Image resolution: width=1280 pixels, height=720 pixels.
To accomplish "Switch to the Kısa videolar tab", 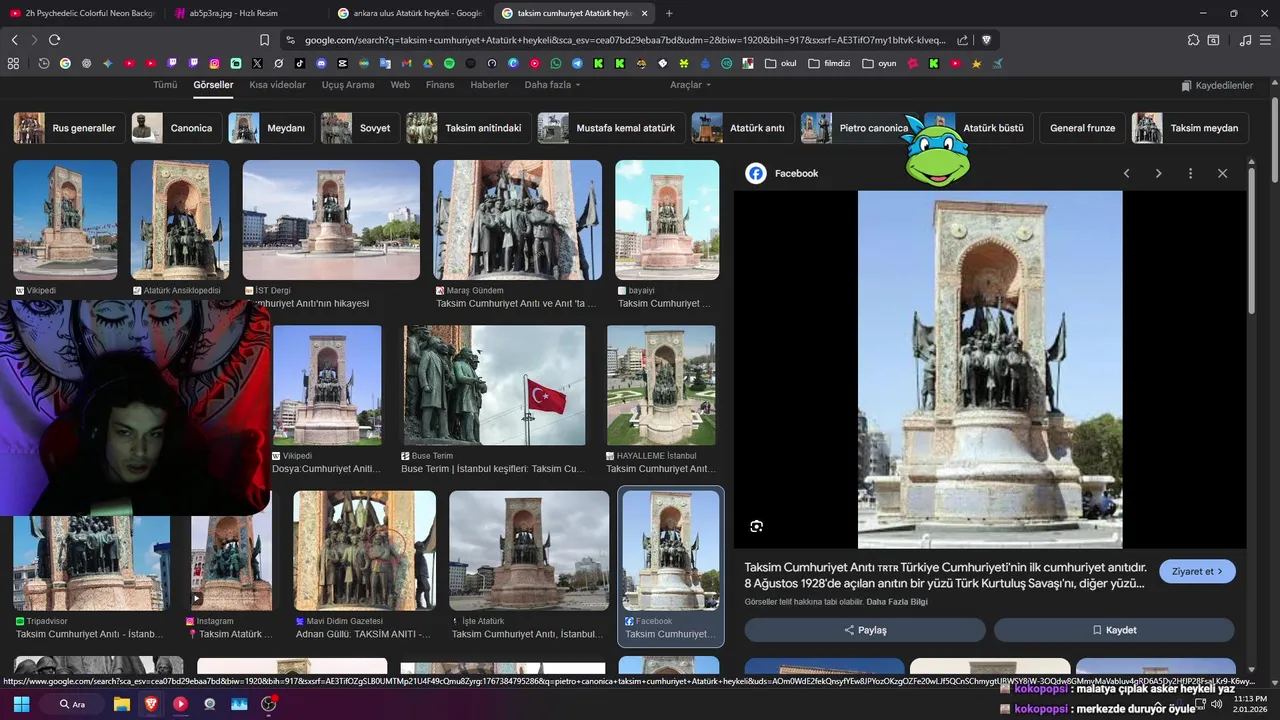I will point(277,85).
